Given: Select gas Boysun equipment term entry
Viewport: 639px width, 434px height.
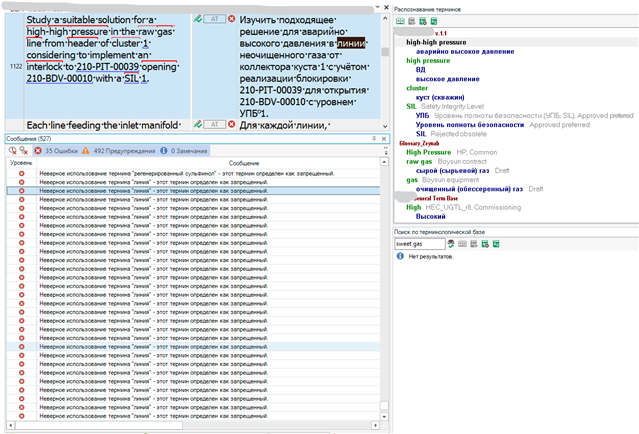Looking at the screenshot, I should pos(443,180).
